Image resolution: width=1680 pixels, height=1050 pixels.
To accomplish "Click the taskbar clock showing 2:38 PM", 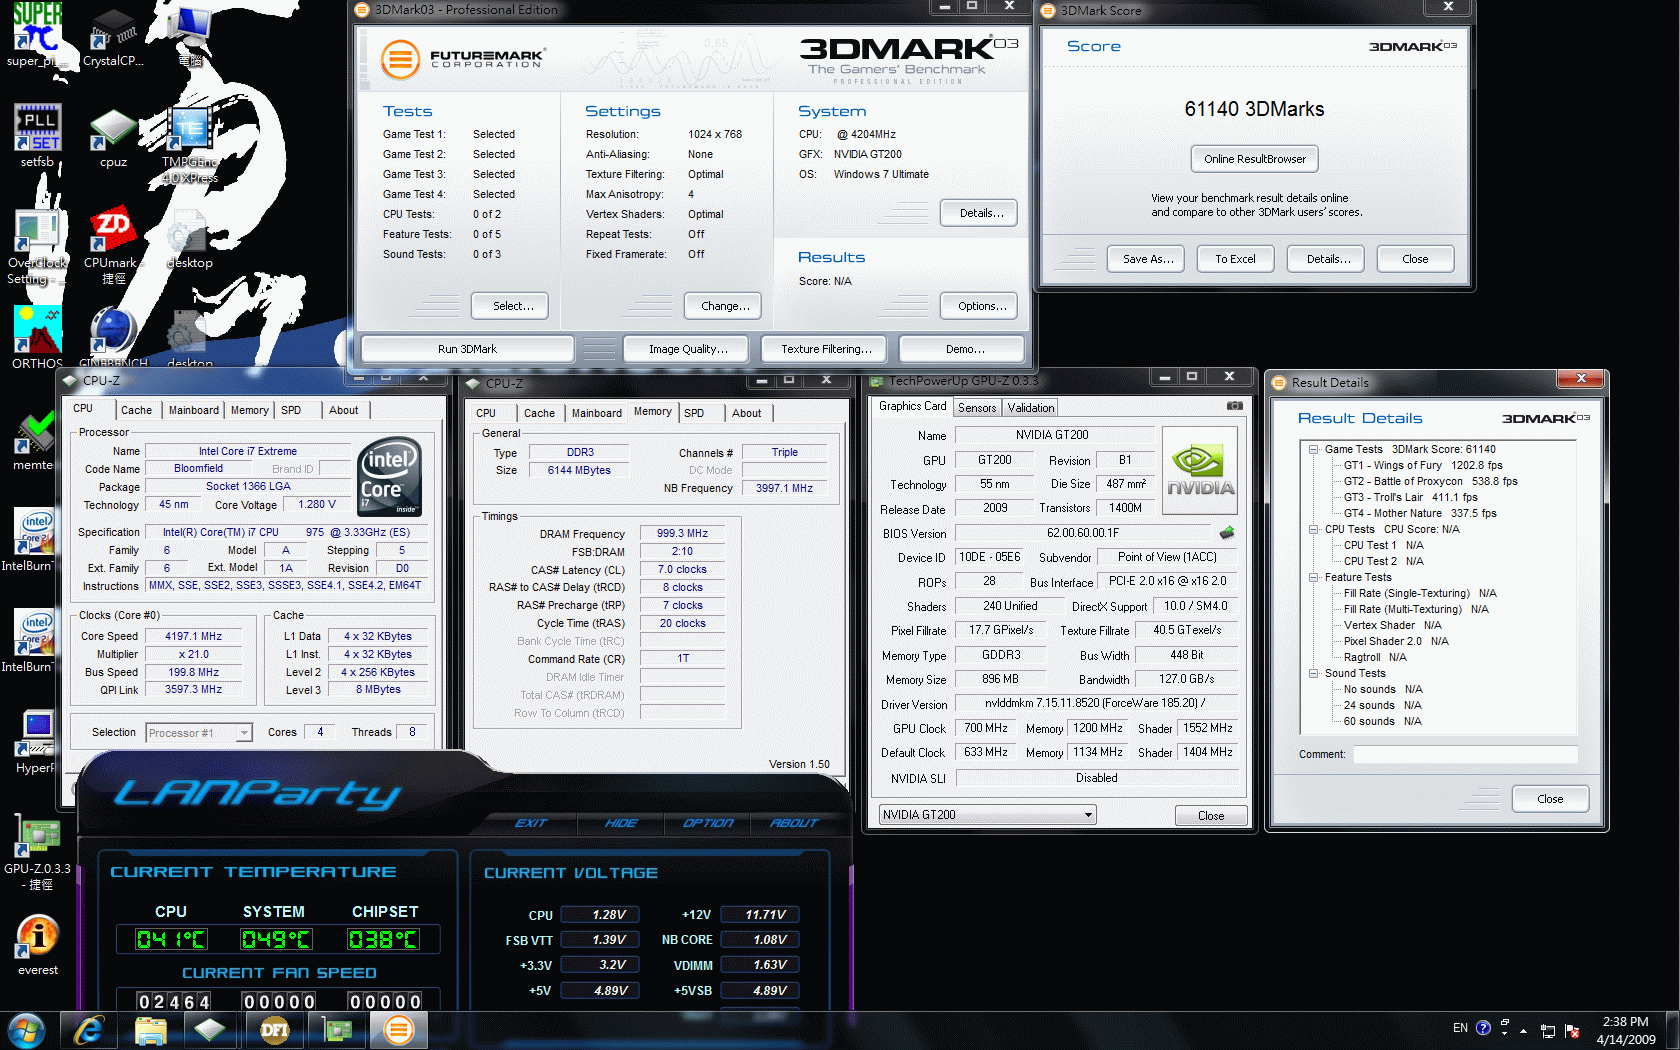I will (x=1625, y=1030).
